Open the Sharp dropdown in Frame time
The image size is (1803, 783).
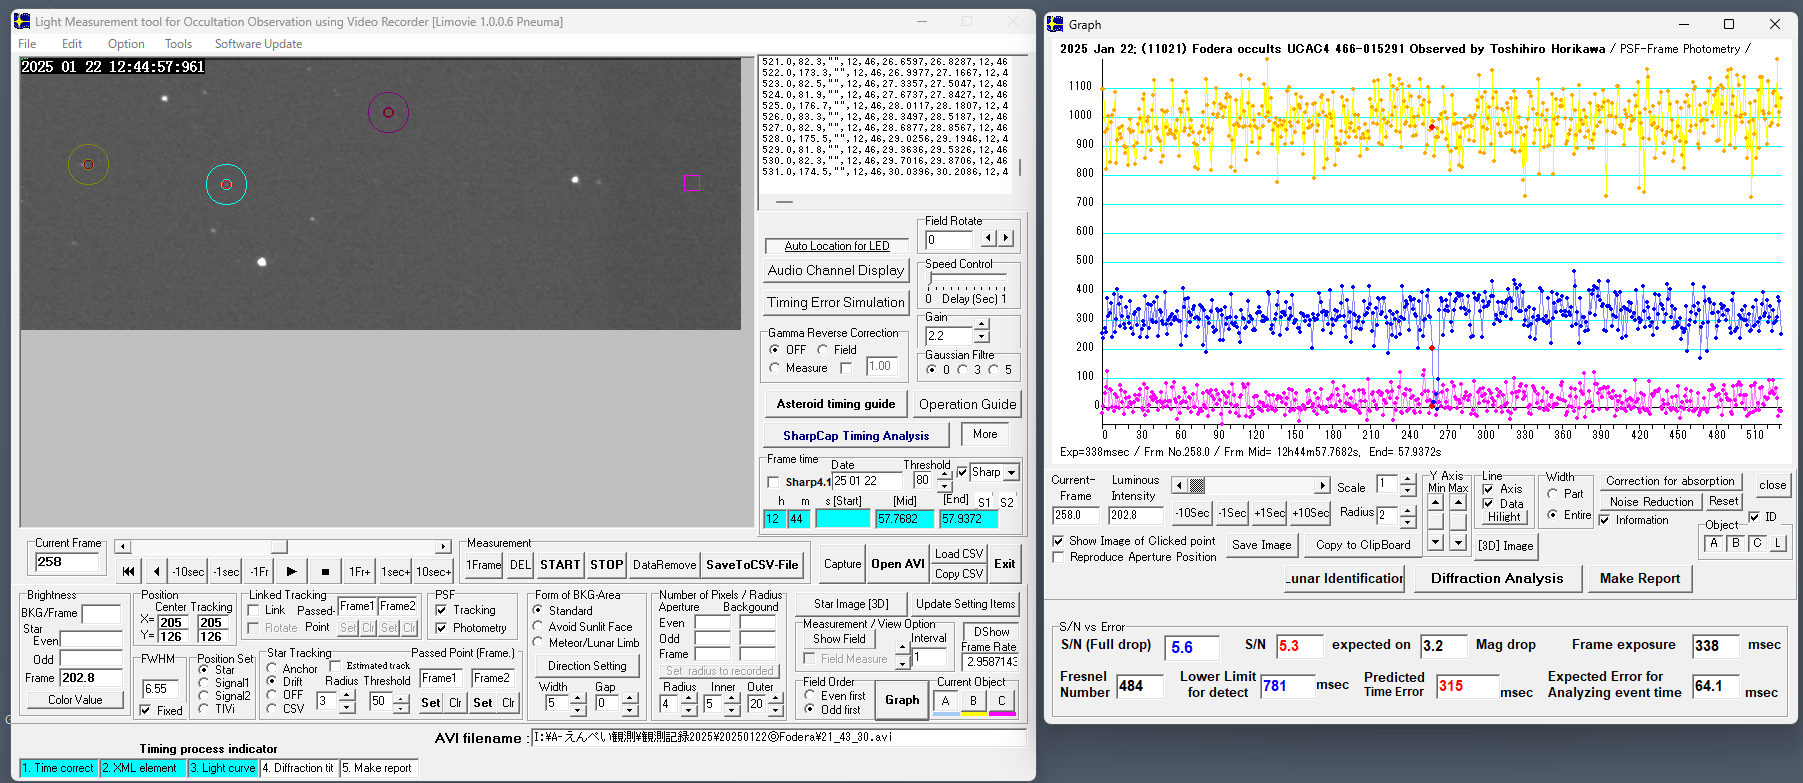[x=1012, y=473]
